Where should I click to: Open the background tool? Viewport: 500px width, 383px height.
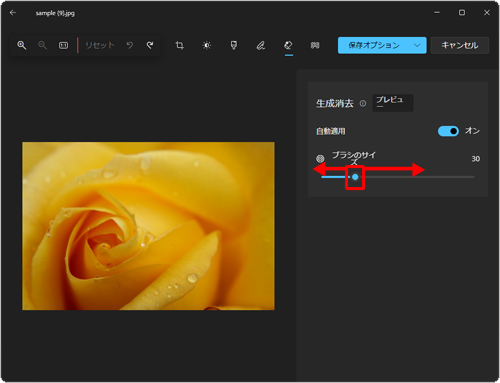coord(315,45)
